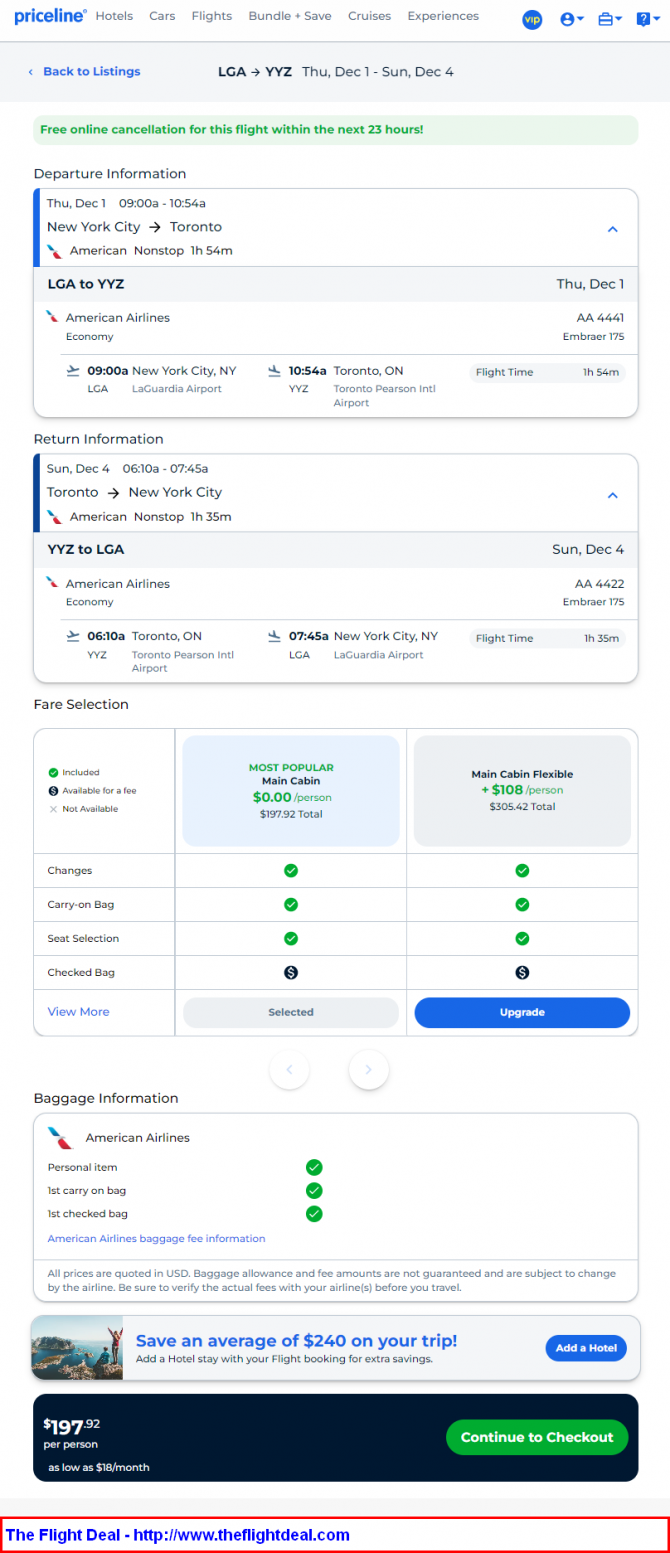Click Main Cabin Changes checkmark
The width and height of the screenshot is (670, 1553).
click(291, 871)
